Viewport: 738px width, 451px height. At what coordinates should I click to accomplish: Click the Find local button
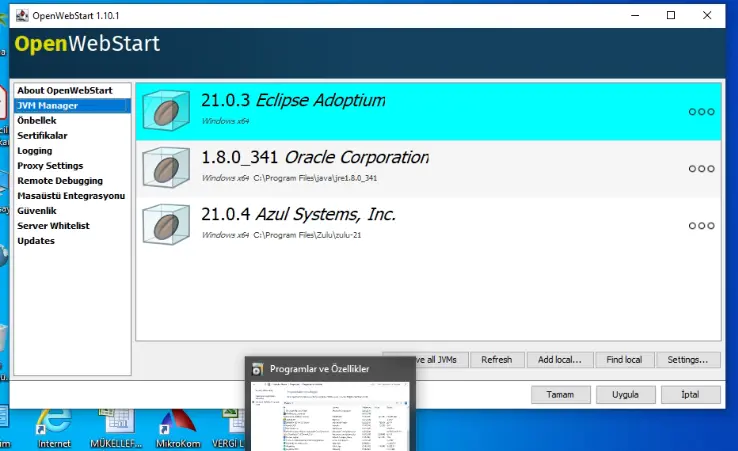[624, 360]
